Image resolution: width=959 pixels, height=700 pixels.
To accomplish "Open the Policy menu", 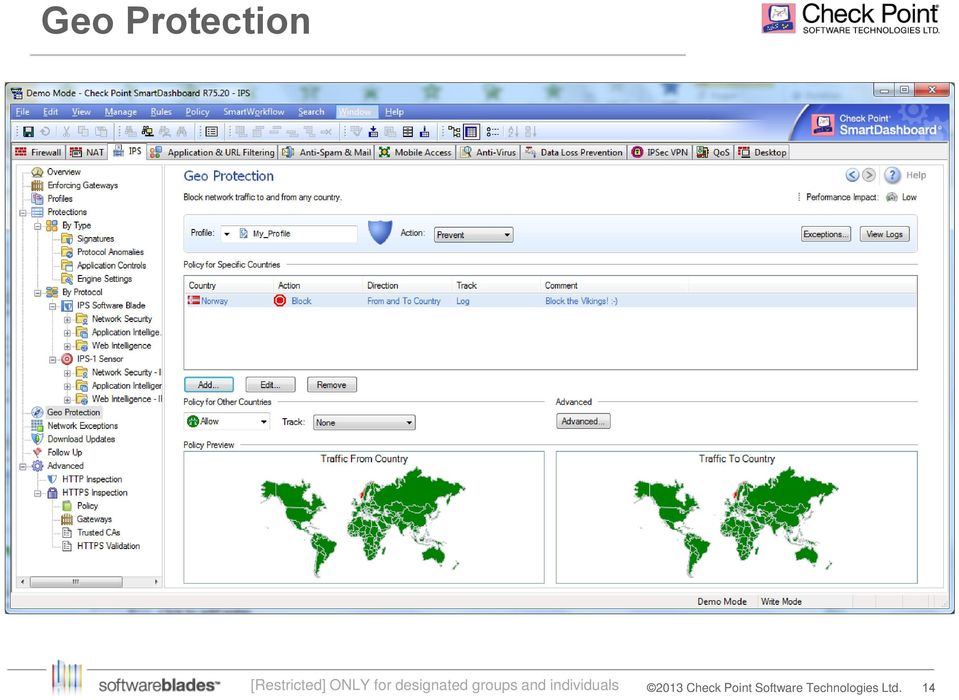I will tap(198, 112).
